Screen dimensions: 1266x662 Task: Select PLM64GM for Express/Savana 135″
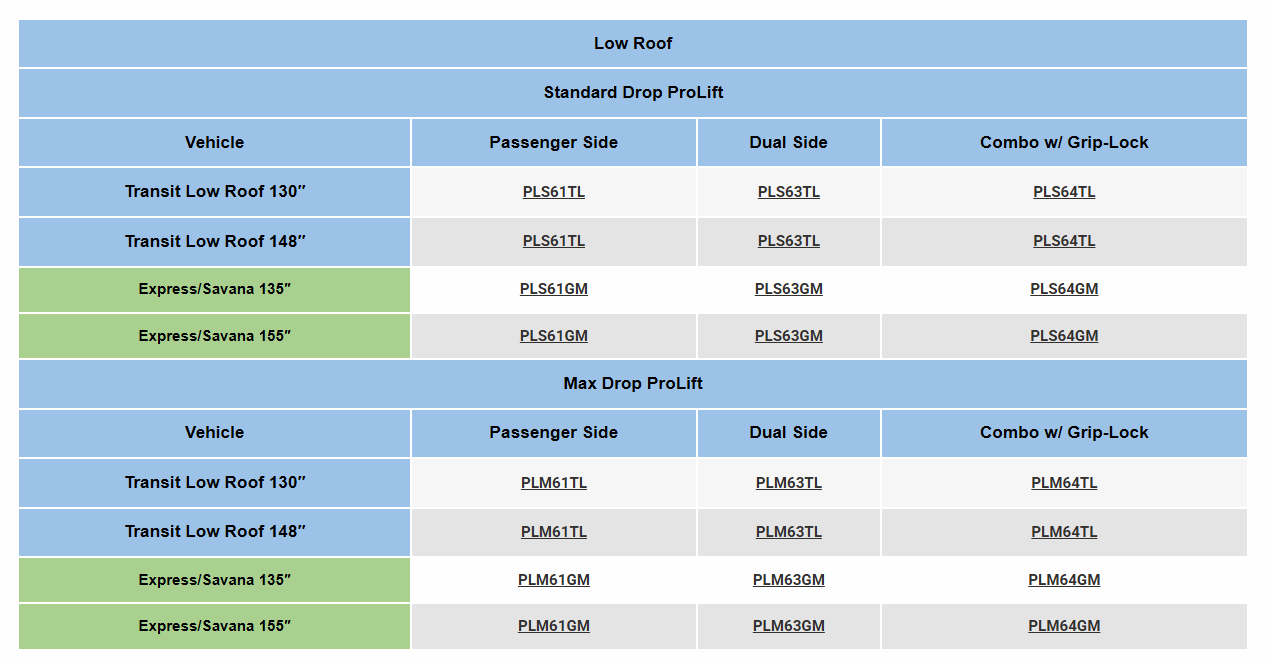[x=1064, y=580]
